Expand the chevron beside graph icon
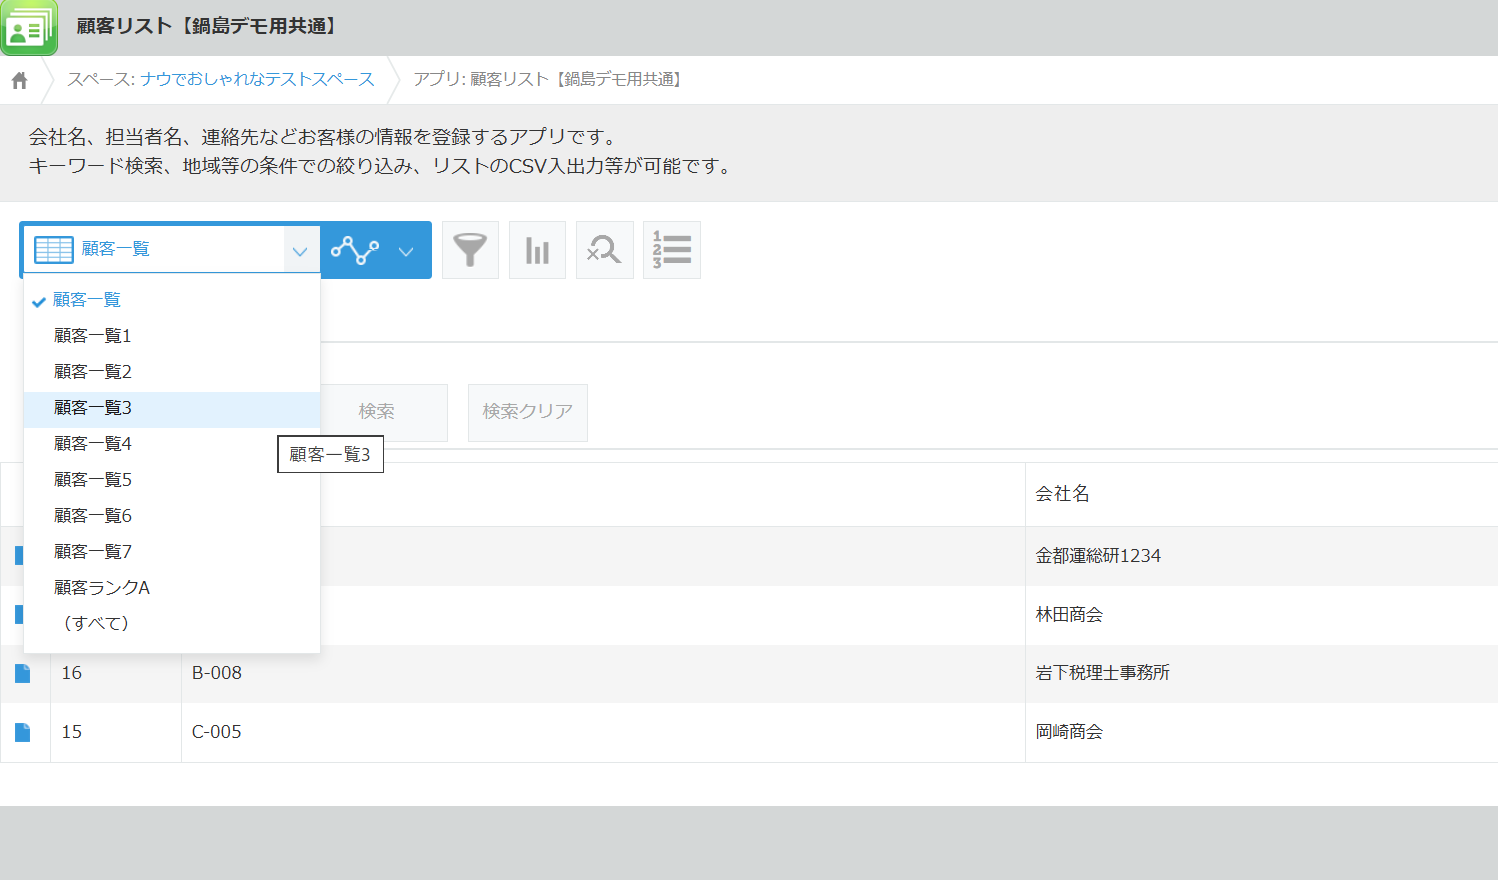 (406, 251)
